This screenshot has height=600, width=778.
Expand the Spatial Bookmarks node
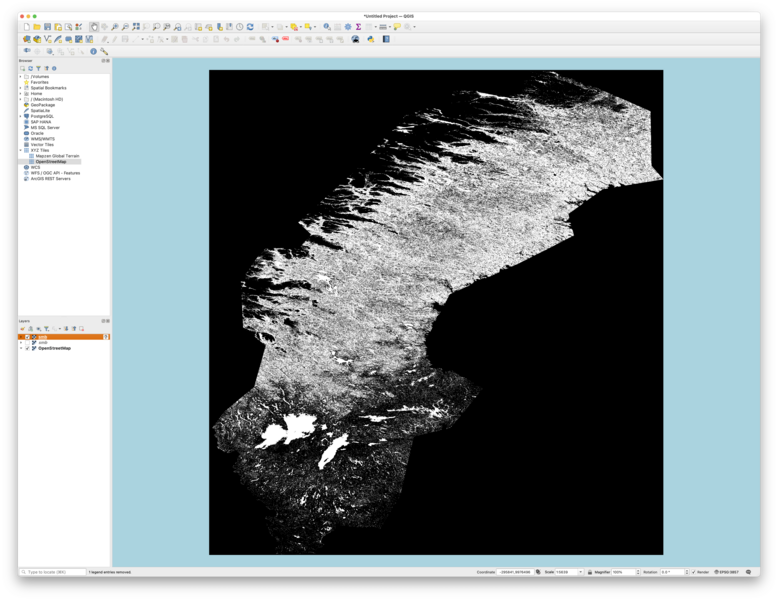21,88
